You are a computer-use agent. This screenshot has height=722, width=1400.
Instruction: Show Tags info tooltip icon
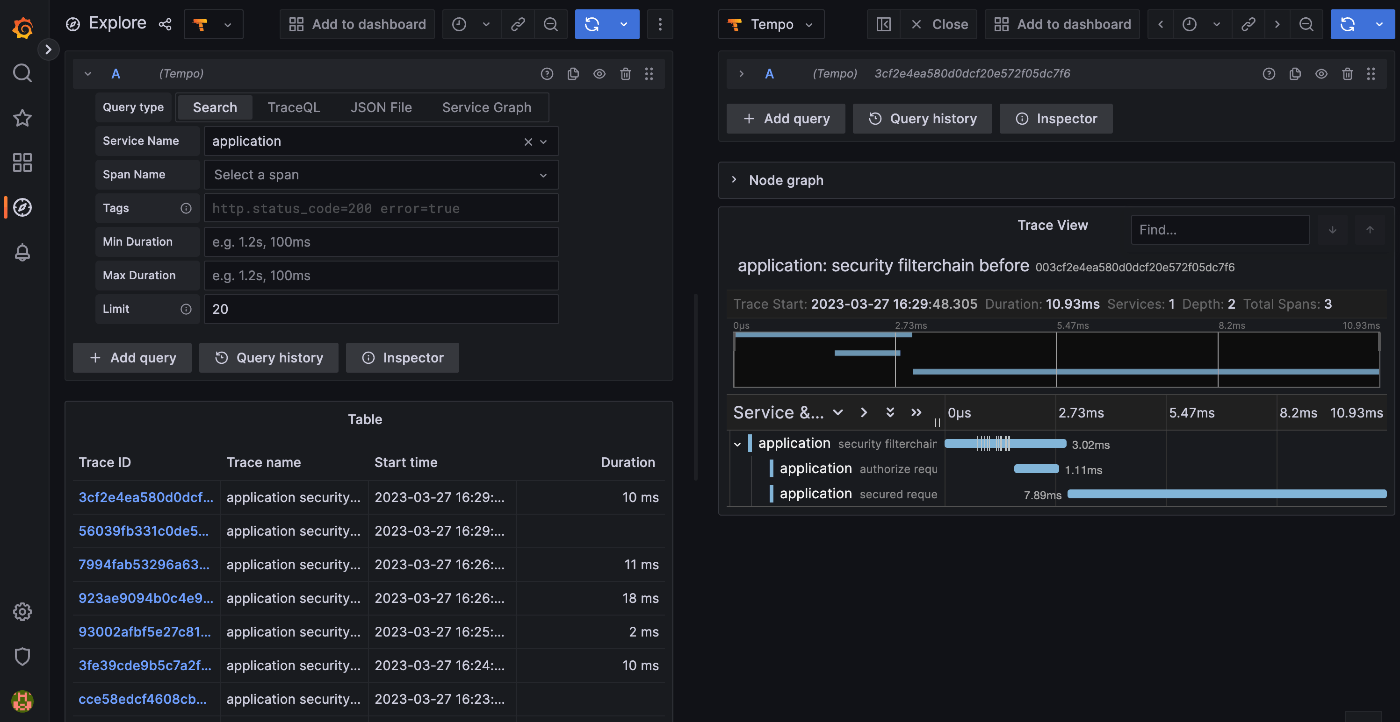[185, 208]
